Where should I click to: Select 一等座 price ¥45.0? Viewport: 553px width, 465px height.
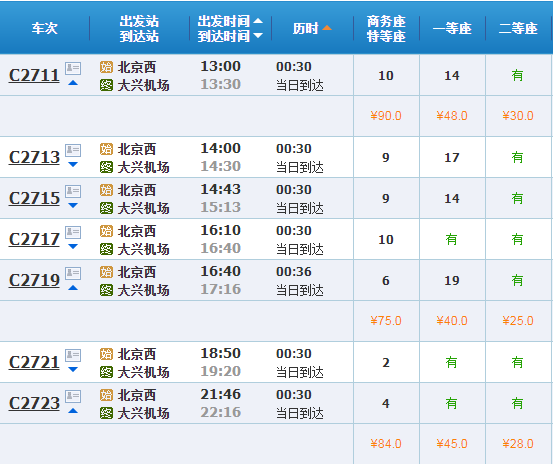click(x=452, y=444)
